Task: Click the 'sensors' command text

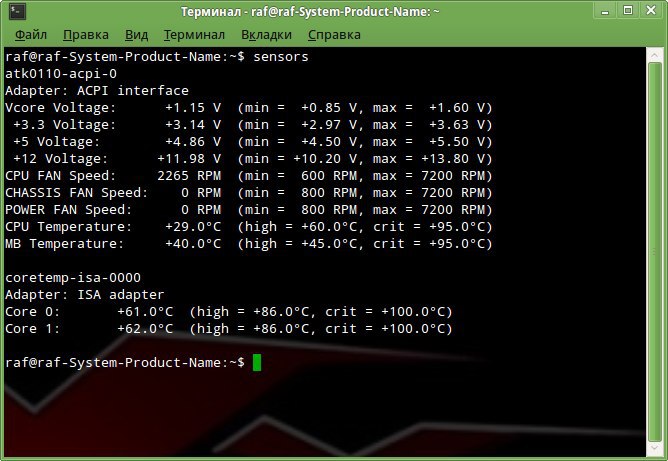Action: click(x=281, y=57)
